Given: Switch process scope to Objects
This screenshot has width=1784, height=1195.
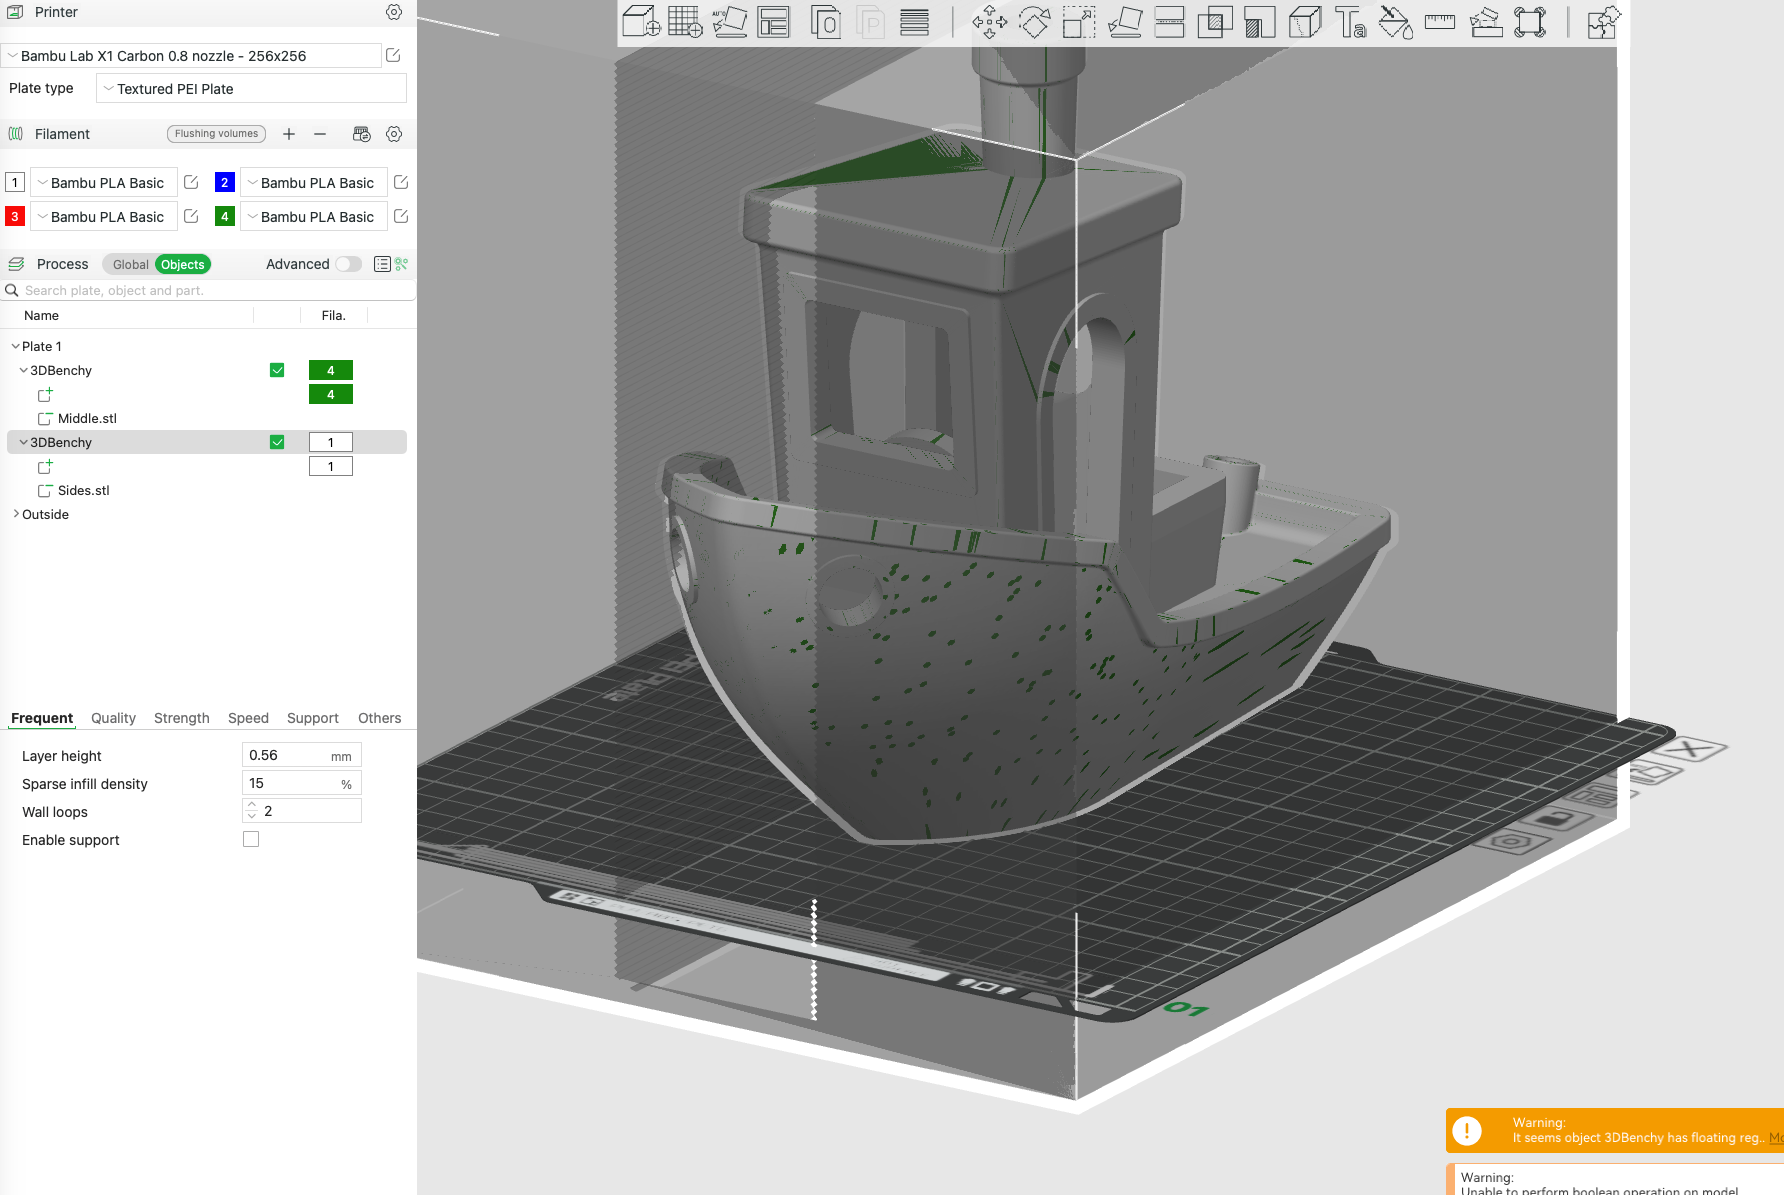Looking at the screenshot, I should coord(183,264).
